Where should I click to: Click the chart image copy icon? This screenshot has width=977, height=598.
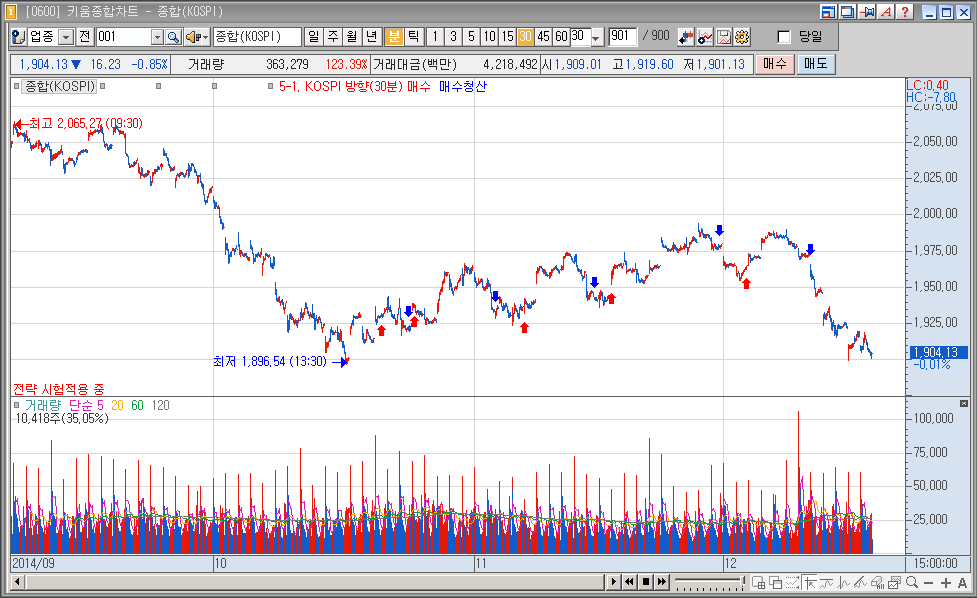point(894,583)
